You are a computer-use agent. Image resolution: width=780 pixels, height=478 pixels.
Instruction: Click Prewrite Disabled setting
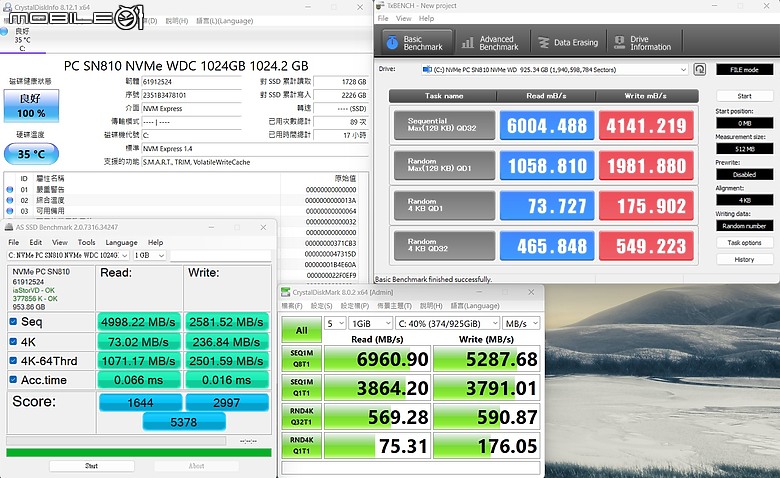click(x=744, y=175)
